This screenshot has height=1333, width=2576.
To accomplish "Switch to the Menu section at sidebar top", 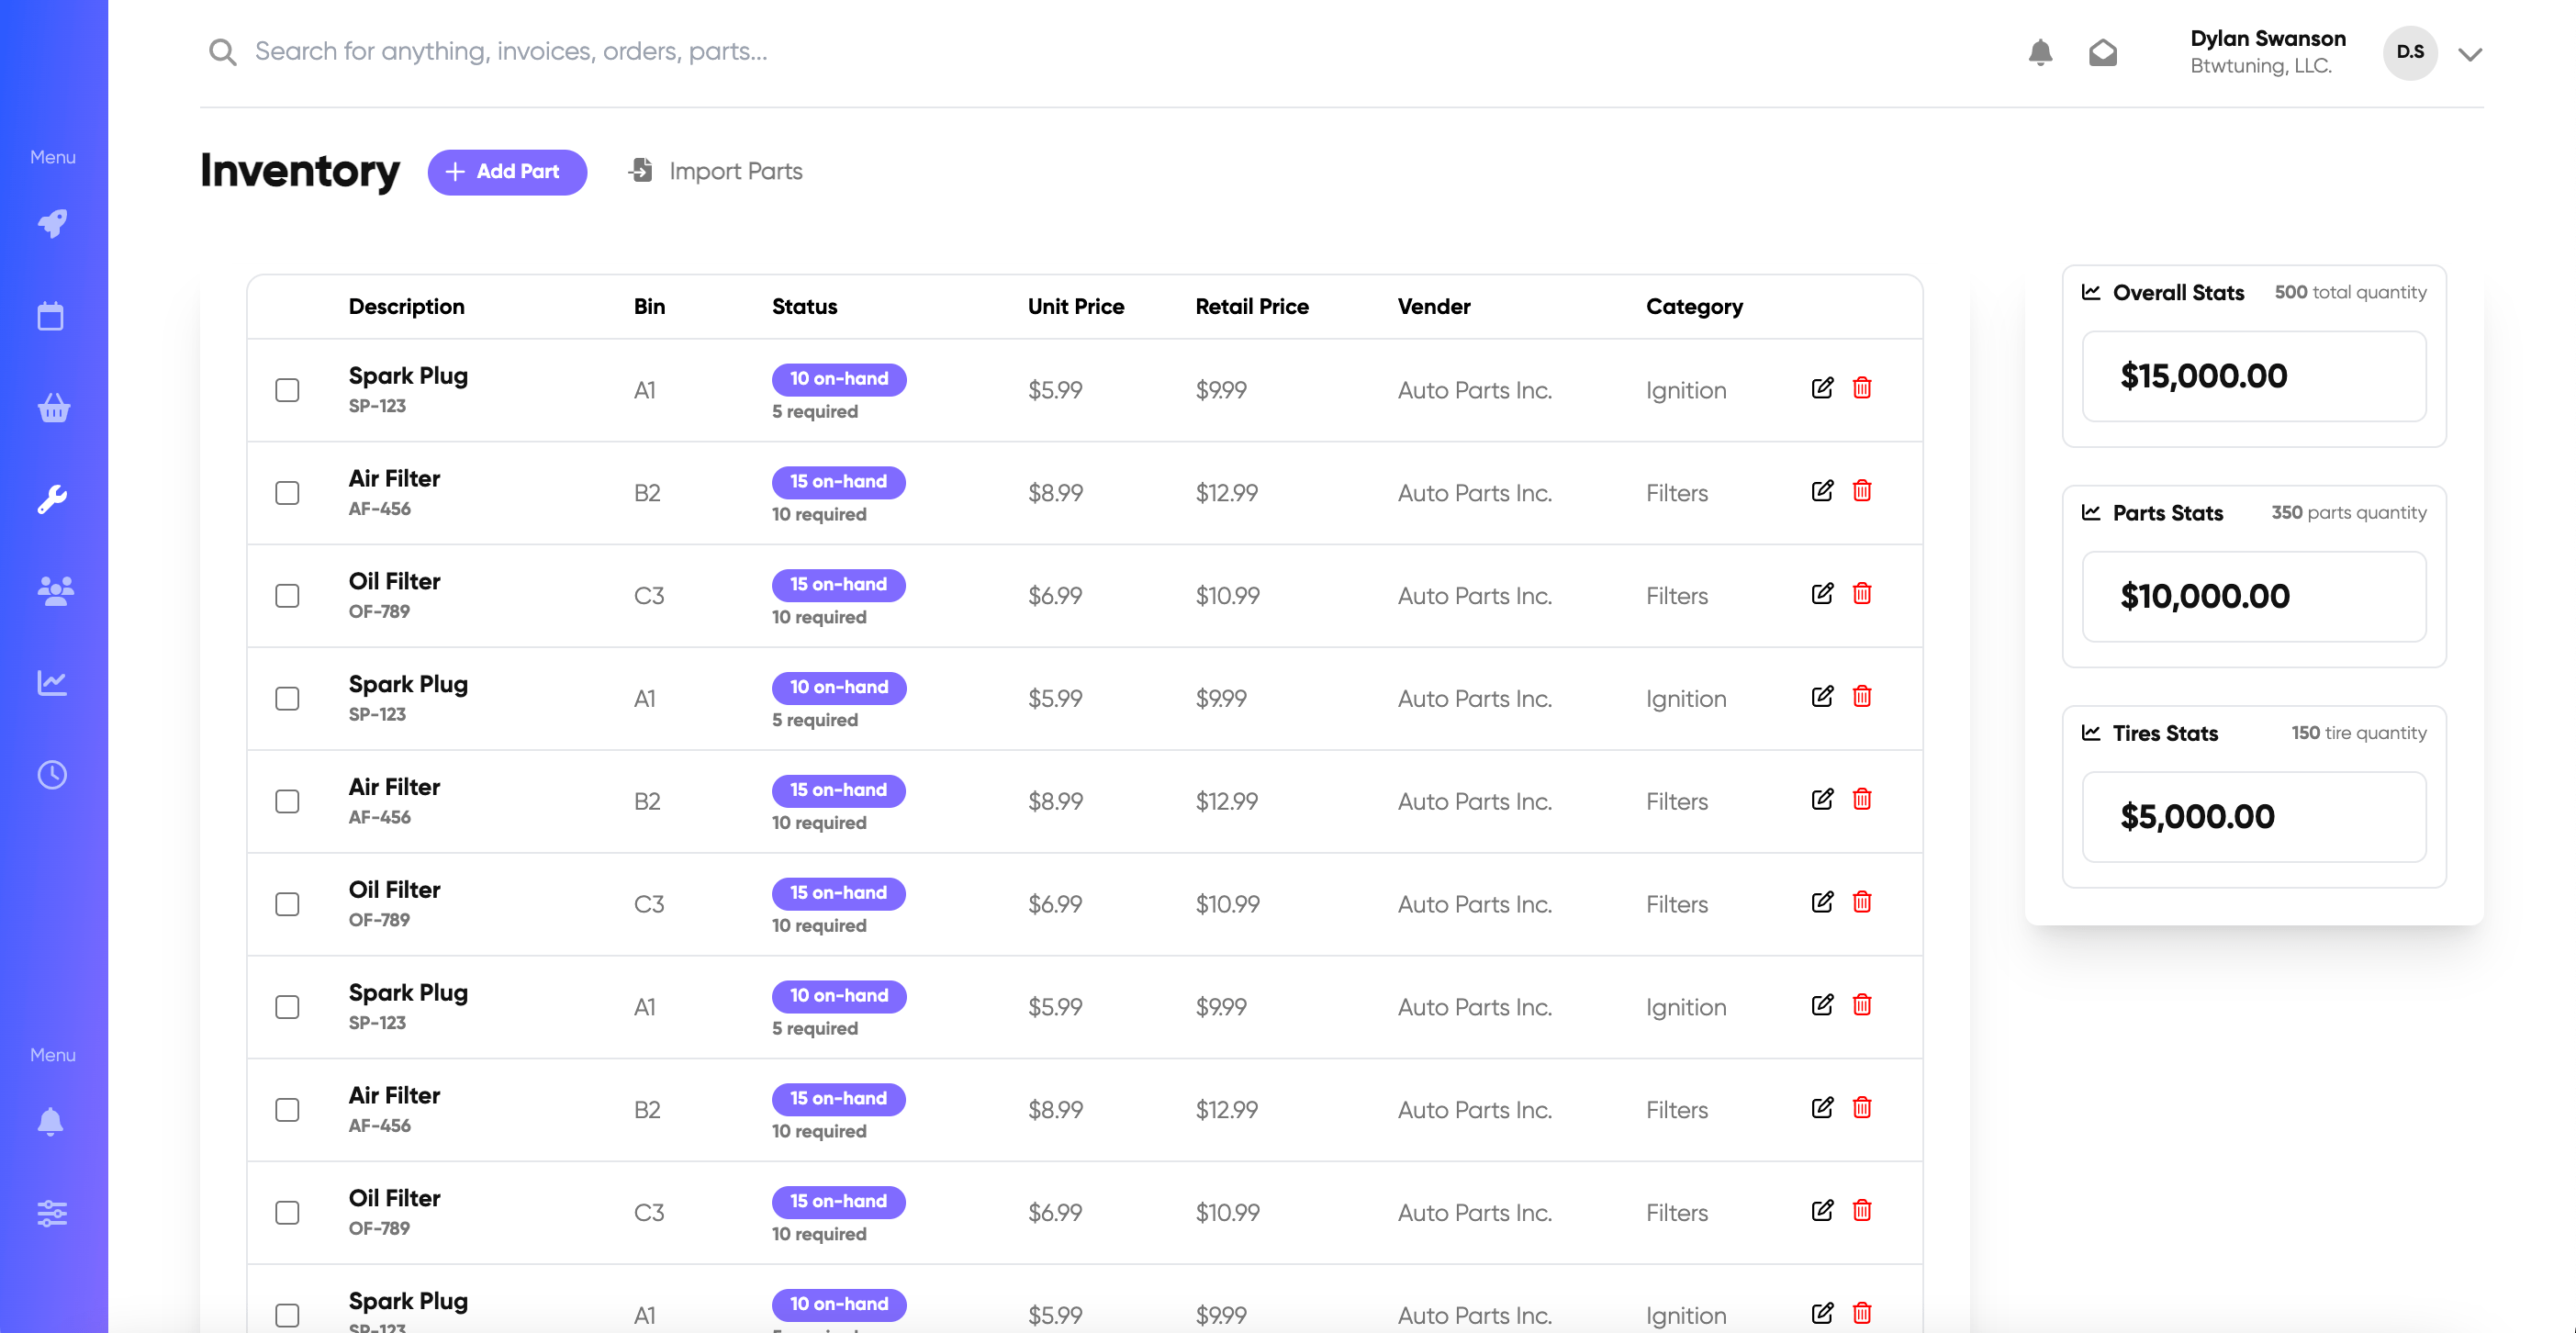I will point(52,156).
